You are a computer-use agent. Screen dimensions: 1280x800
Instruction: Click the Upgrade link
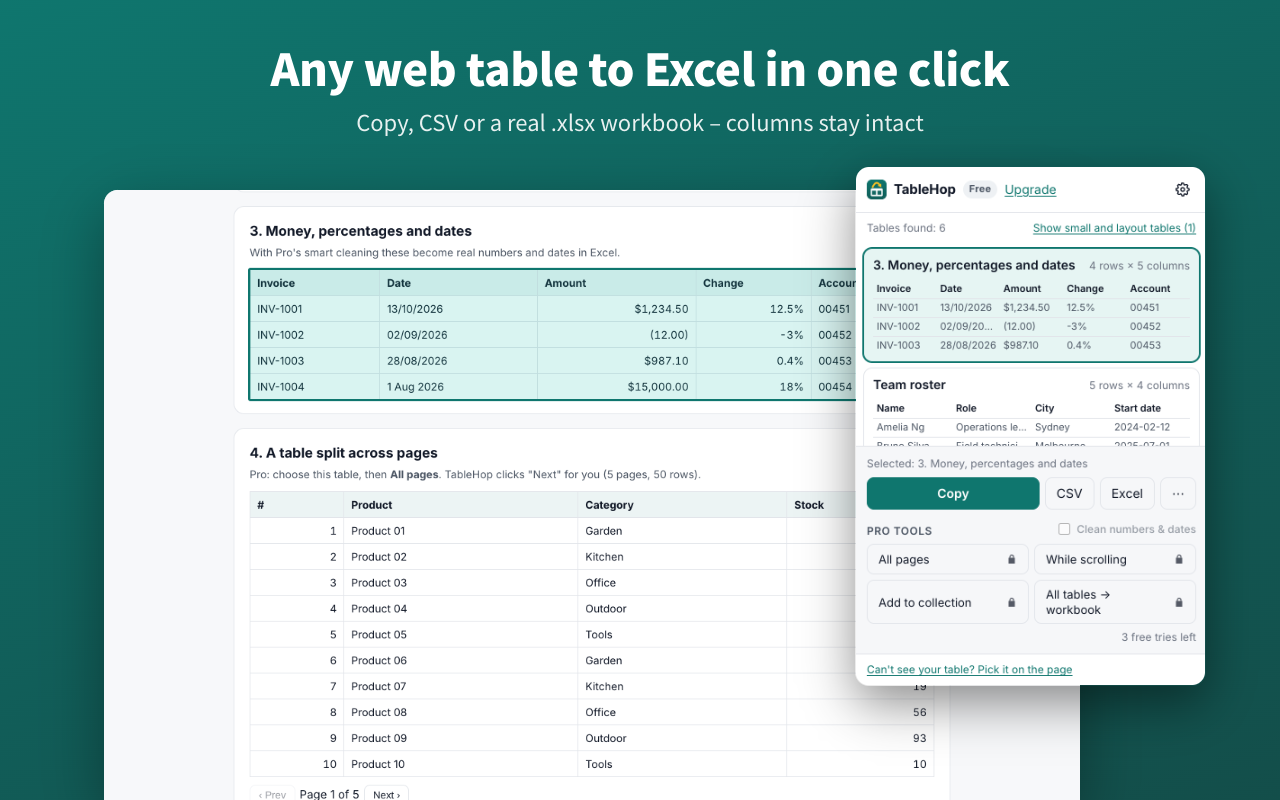pyautogui.click(x=1030, y=190)
